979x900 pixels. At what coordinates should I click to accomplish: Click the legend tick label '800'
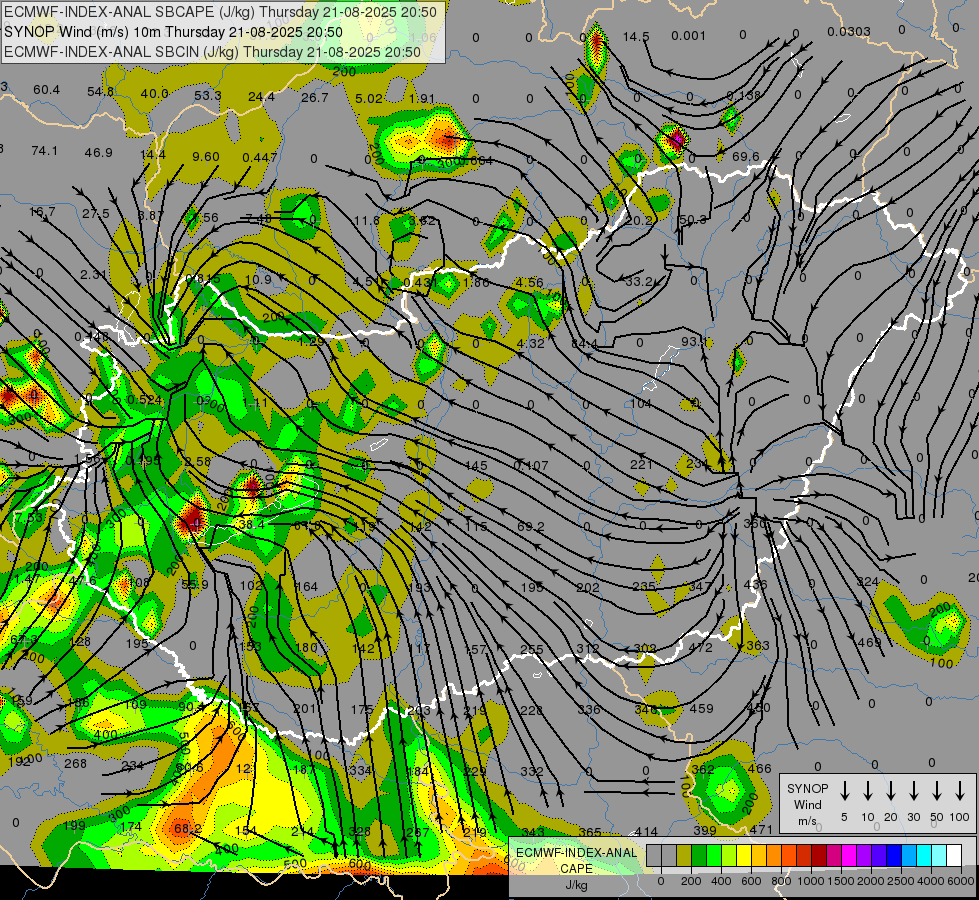point(781,881)
